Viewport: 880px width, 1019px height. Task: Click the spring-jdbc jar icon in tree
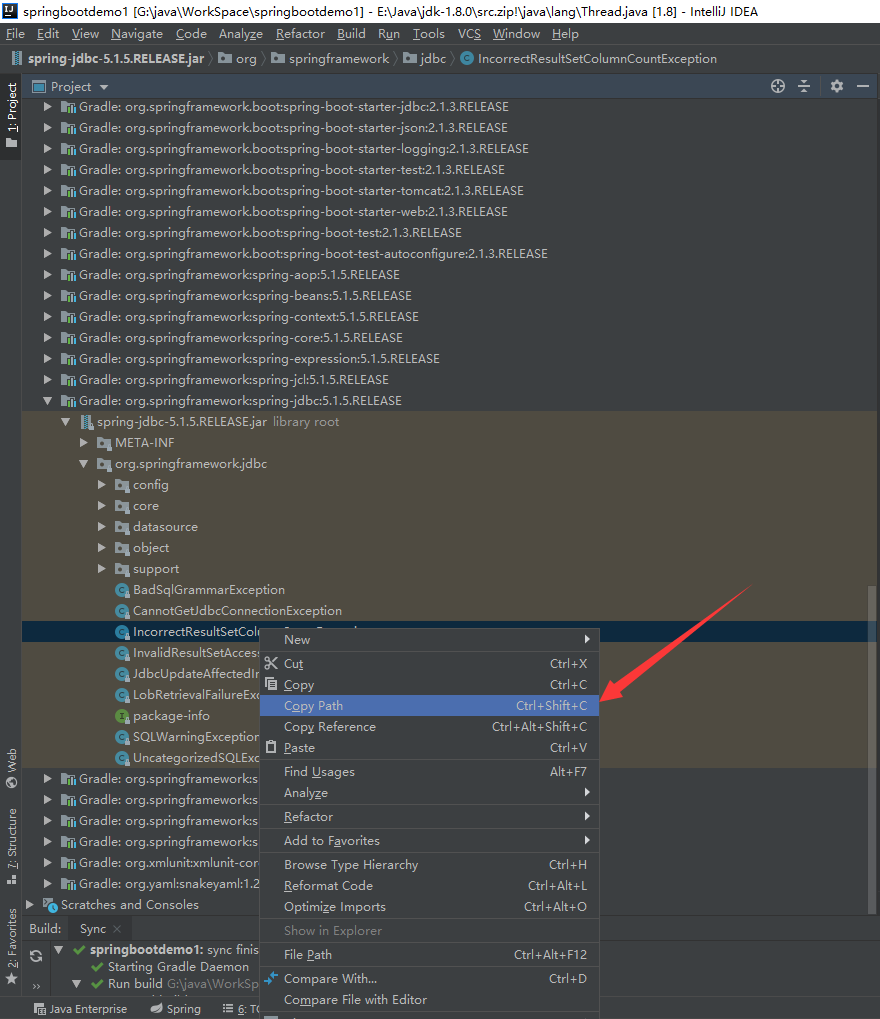tap(86, 422)
